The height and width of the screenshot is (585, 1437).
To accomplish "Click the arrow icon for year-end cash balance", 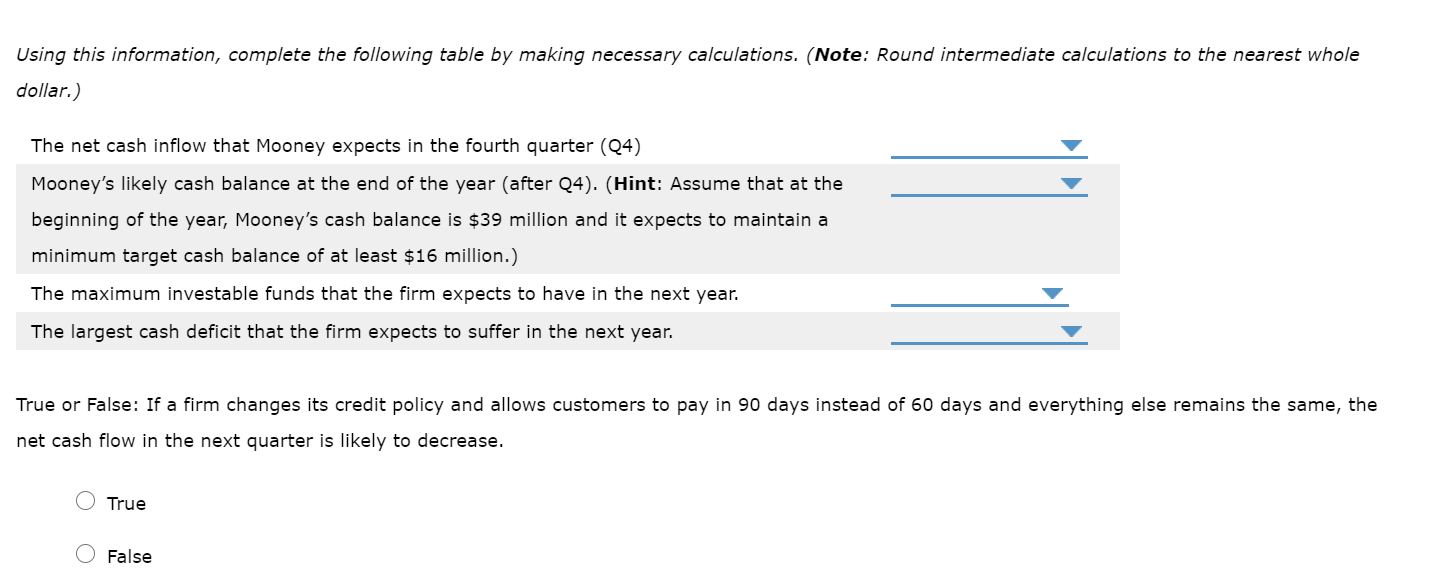I will 1070,183.
